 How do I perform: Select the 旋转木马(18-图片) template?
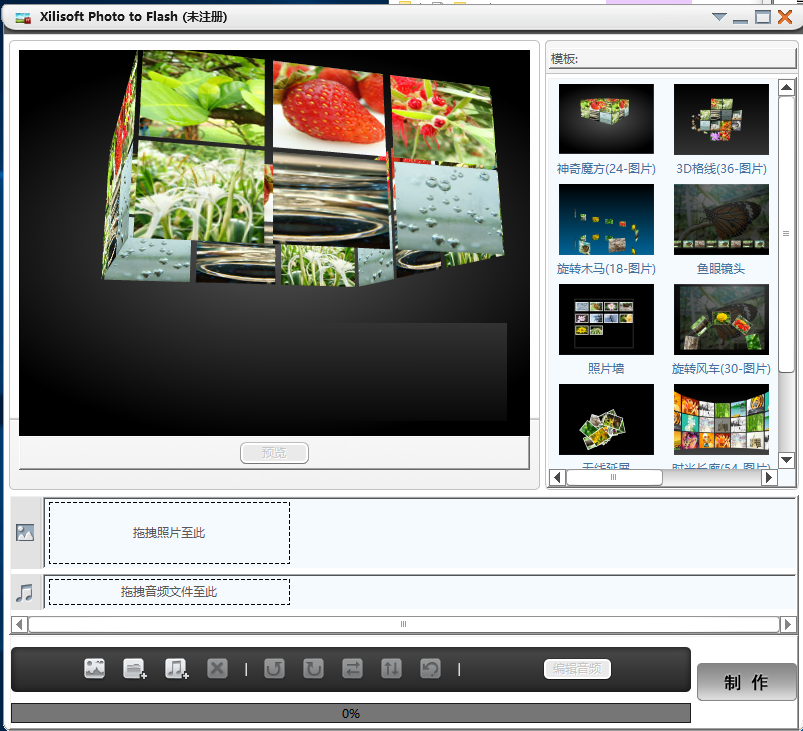606,219
